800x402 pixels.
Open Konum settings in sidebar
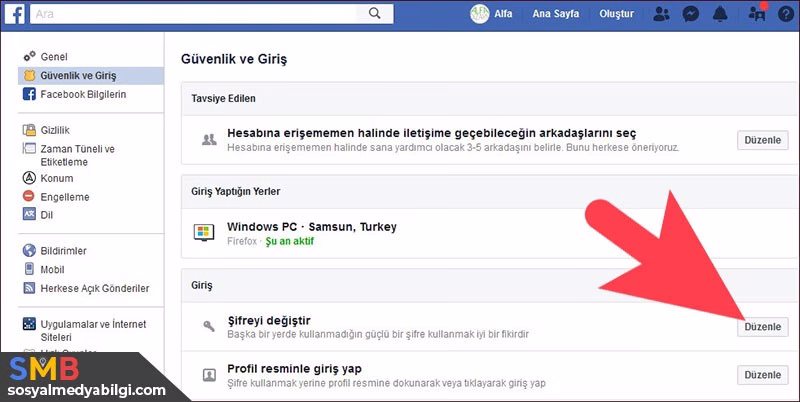click(57, 178)
